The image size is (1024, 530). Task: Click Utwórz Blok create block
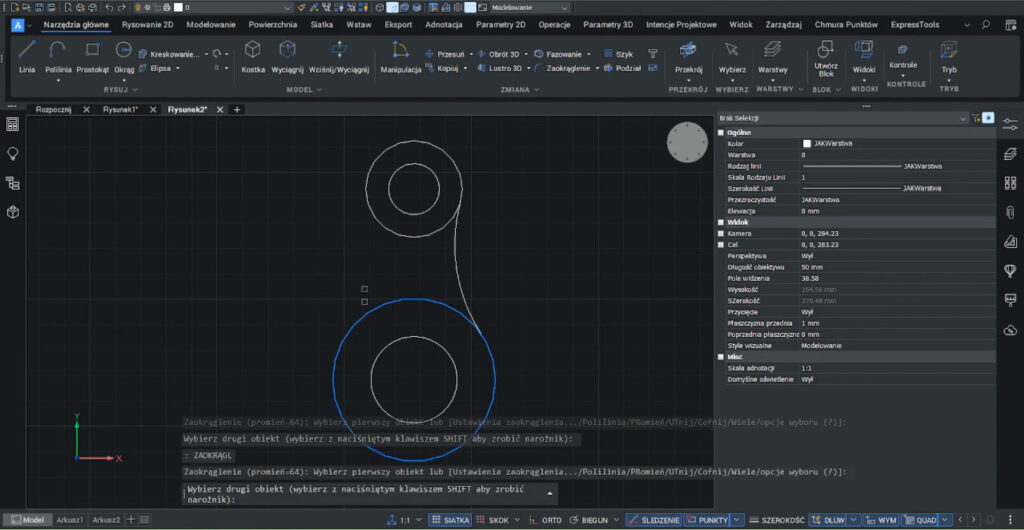(826, 58)
